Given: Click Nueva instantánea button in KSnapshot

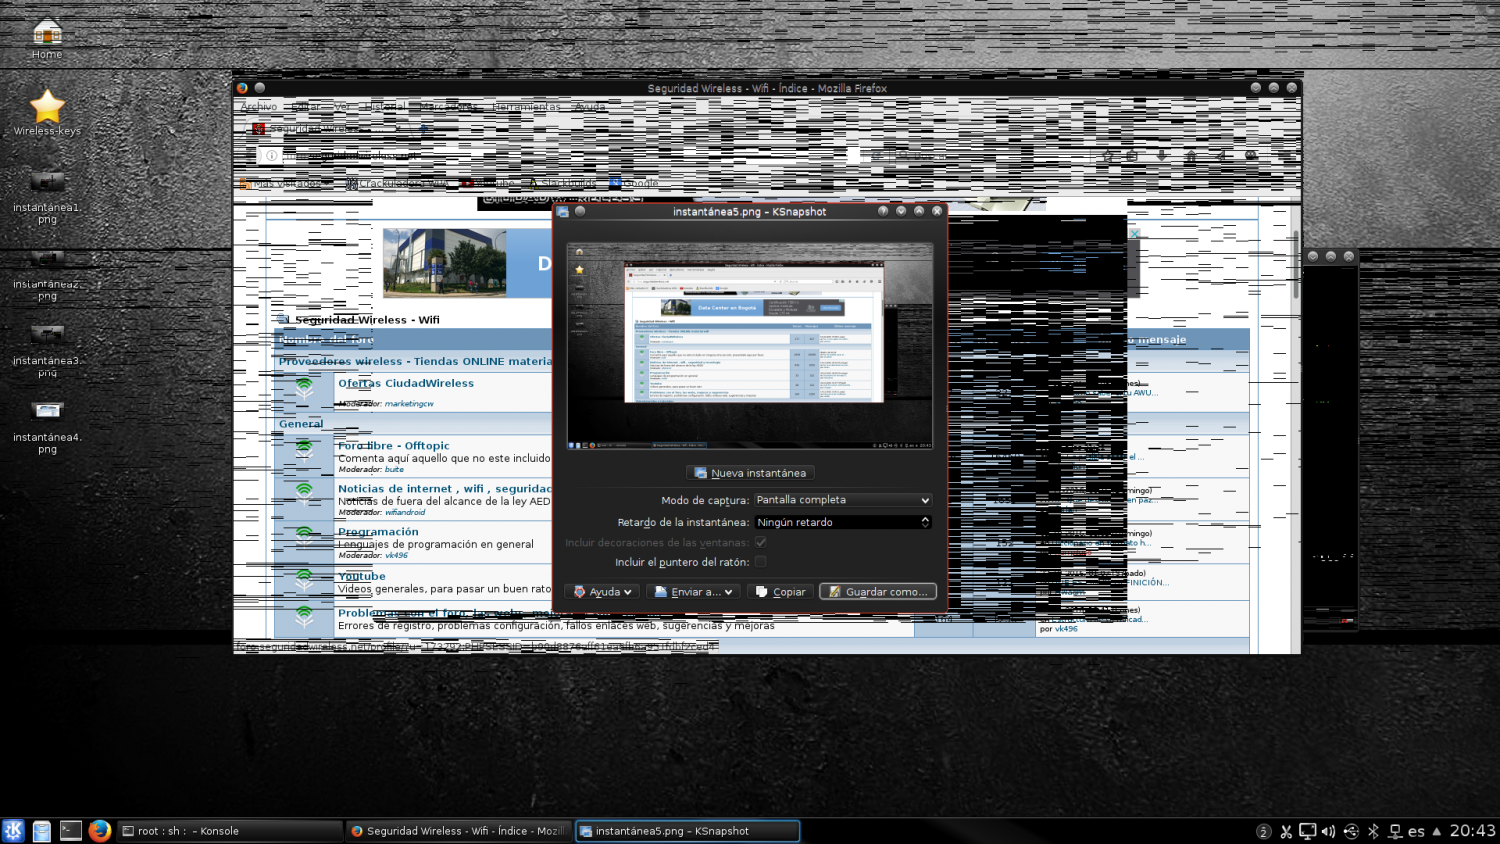Looking at the screenshot, I should tap(750, 473).
